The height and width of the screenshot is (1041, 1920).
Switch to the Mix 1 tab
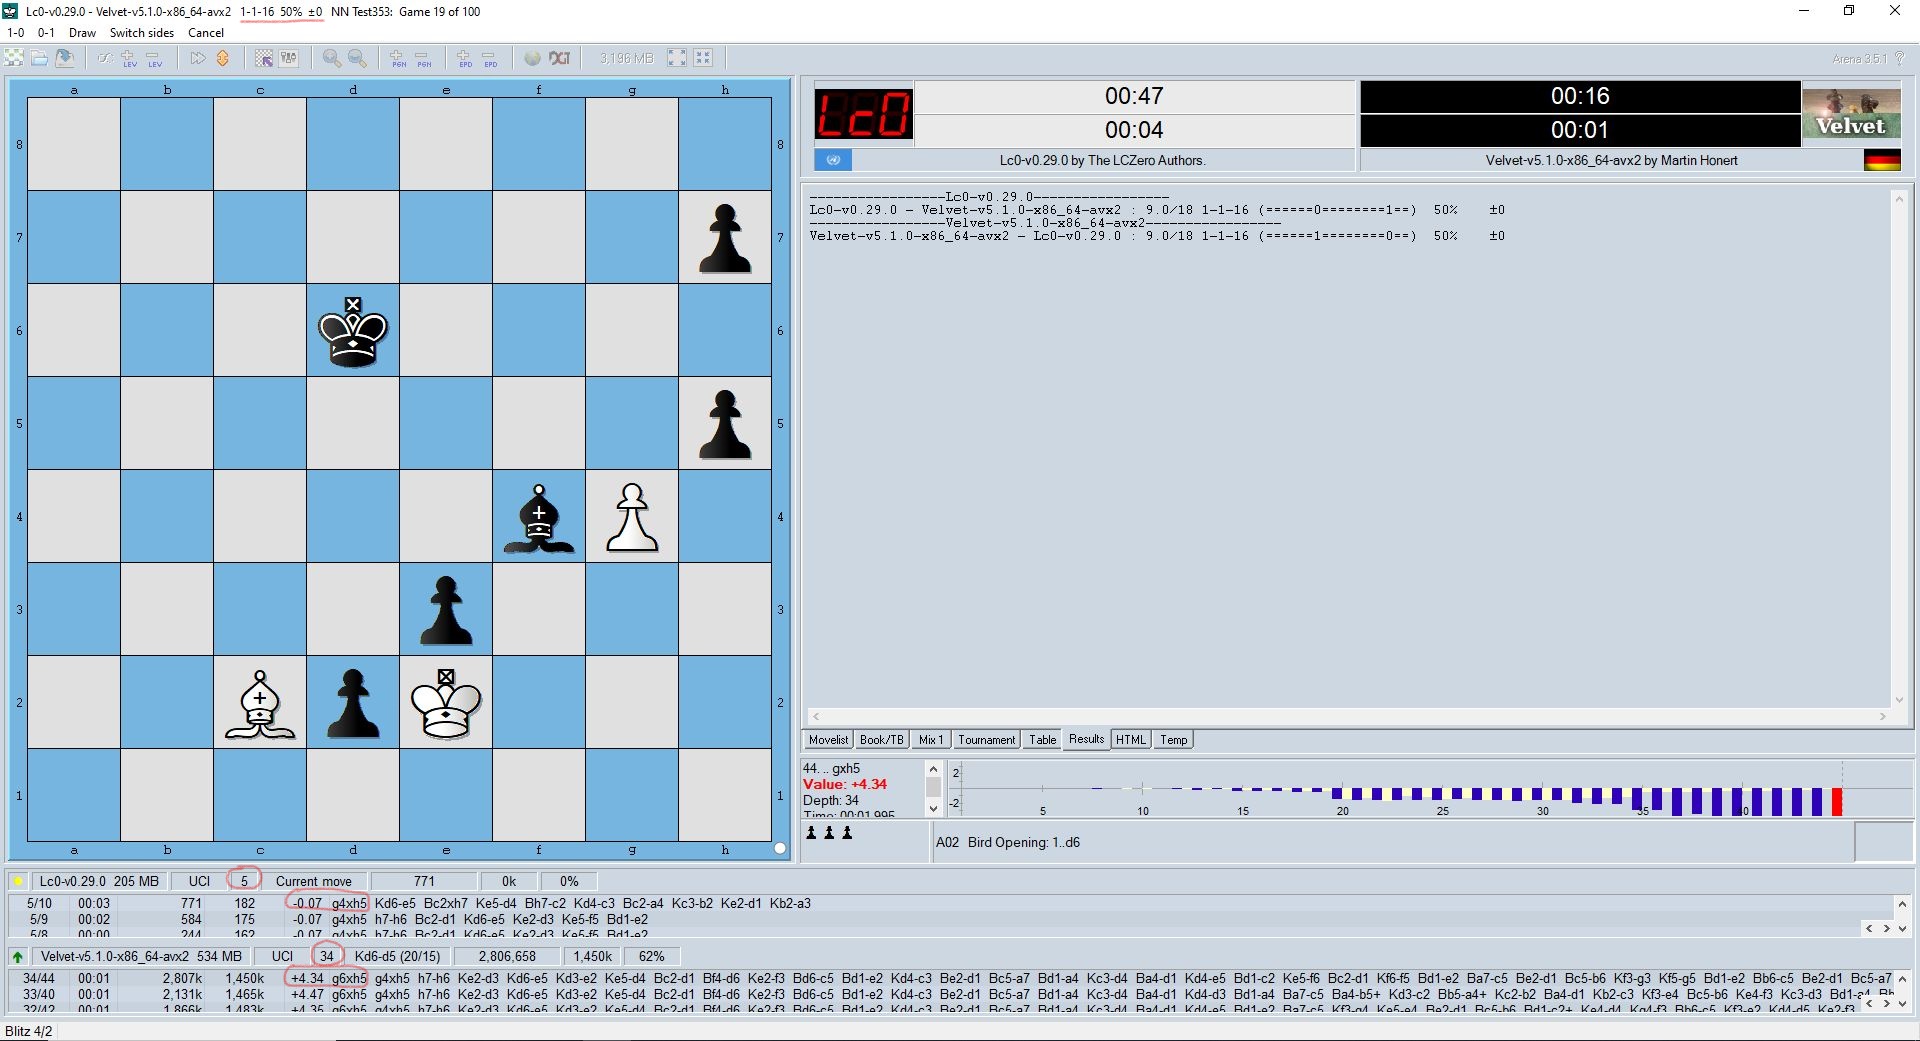point(931,740)
